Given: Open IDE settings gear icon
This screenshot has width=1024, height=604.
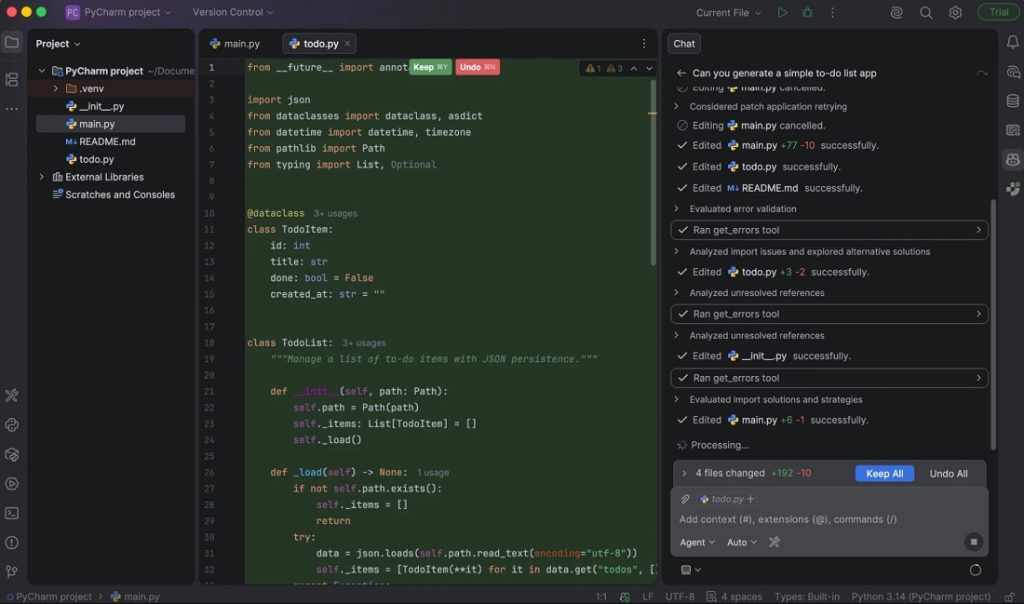Looking at the screenshot, I should (955, 12).
